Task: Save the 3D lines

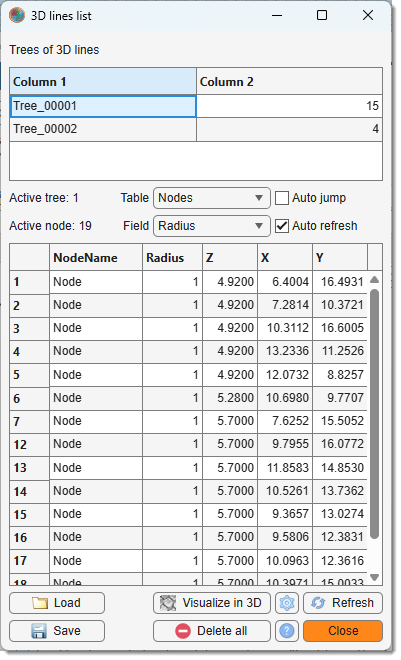Action: 57,631
